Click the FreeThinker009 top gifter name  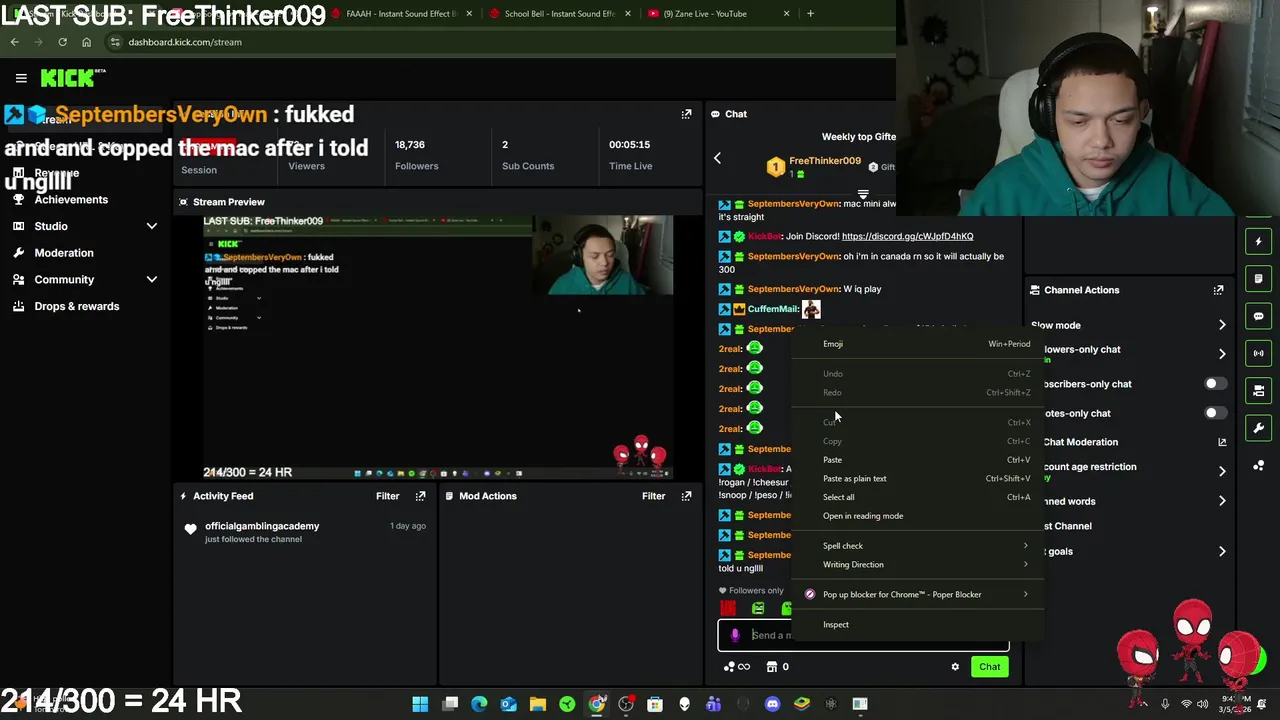(825, 161)
